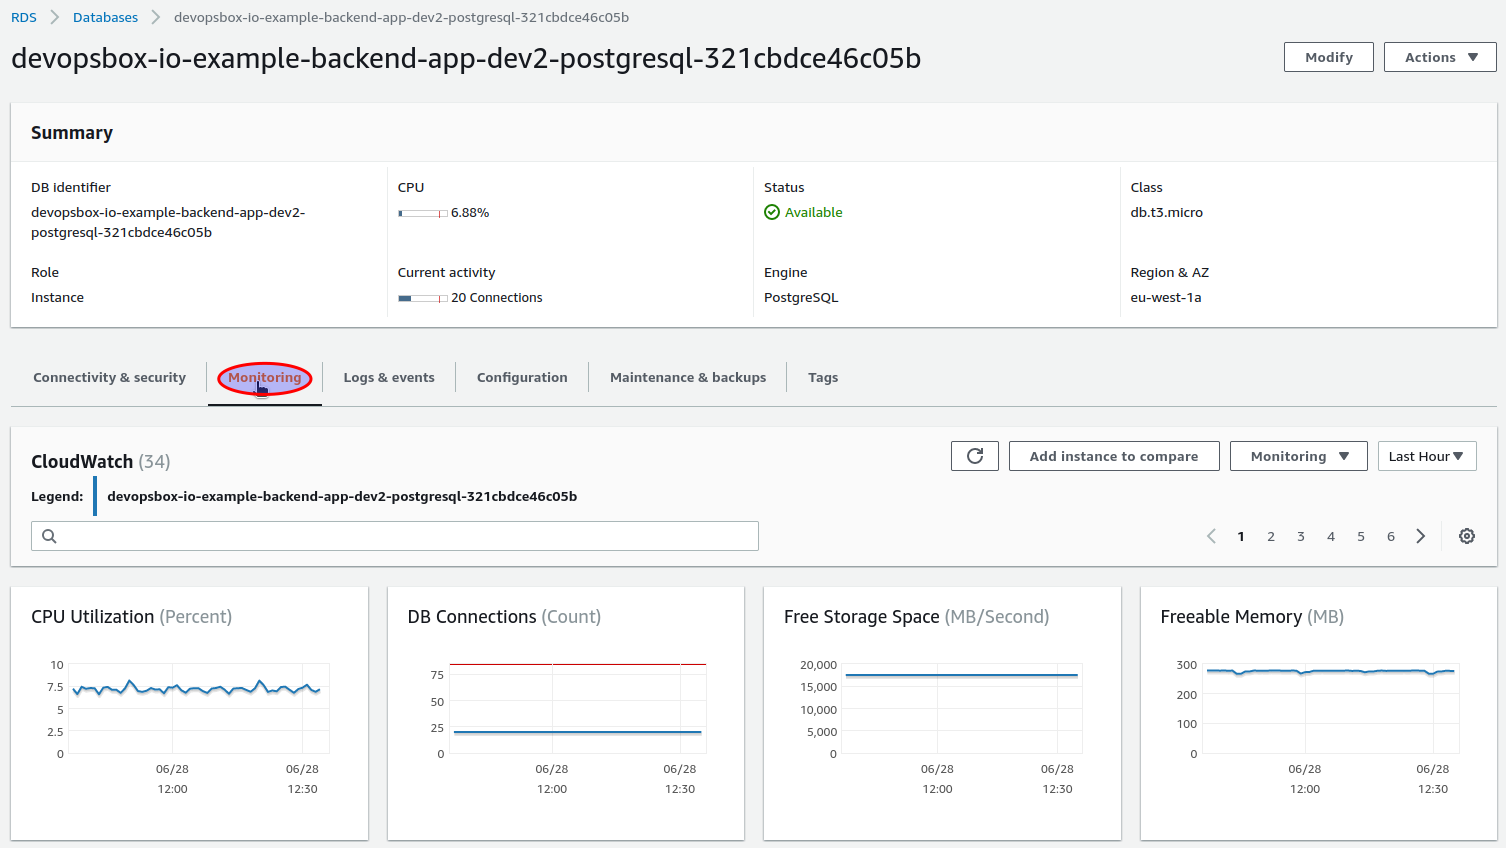The height and width of the screenshot is (848, 1506).
Task: Click the Modify button
Action: (x=1328, y=57)
